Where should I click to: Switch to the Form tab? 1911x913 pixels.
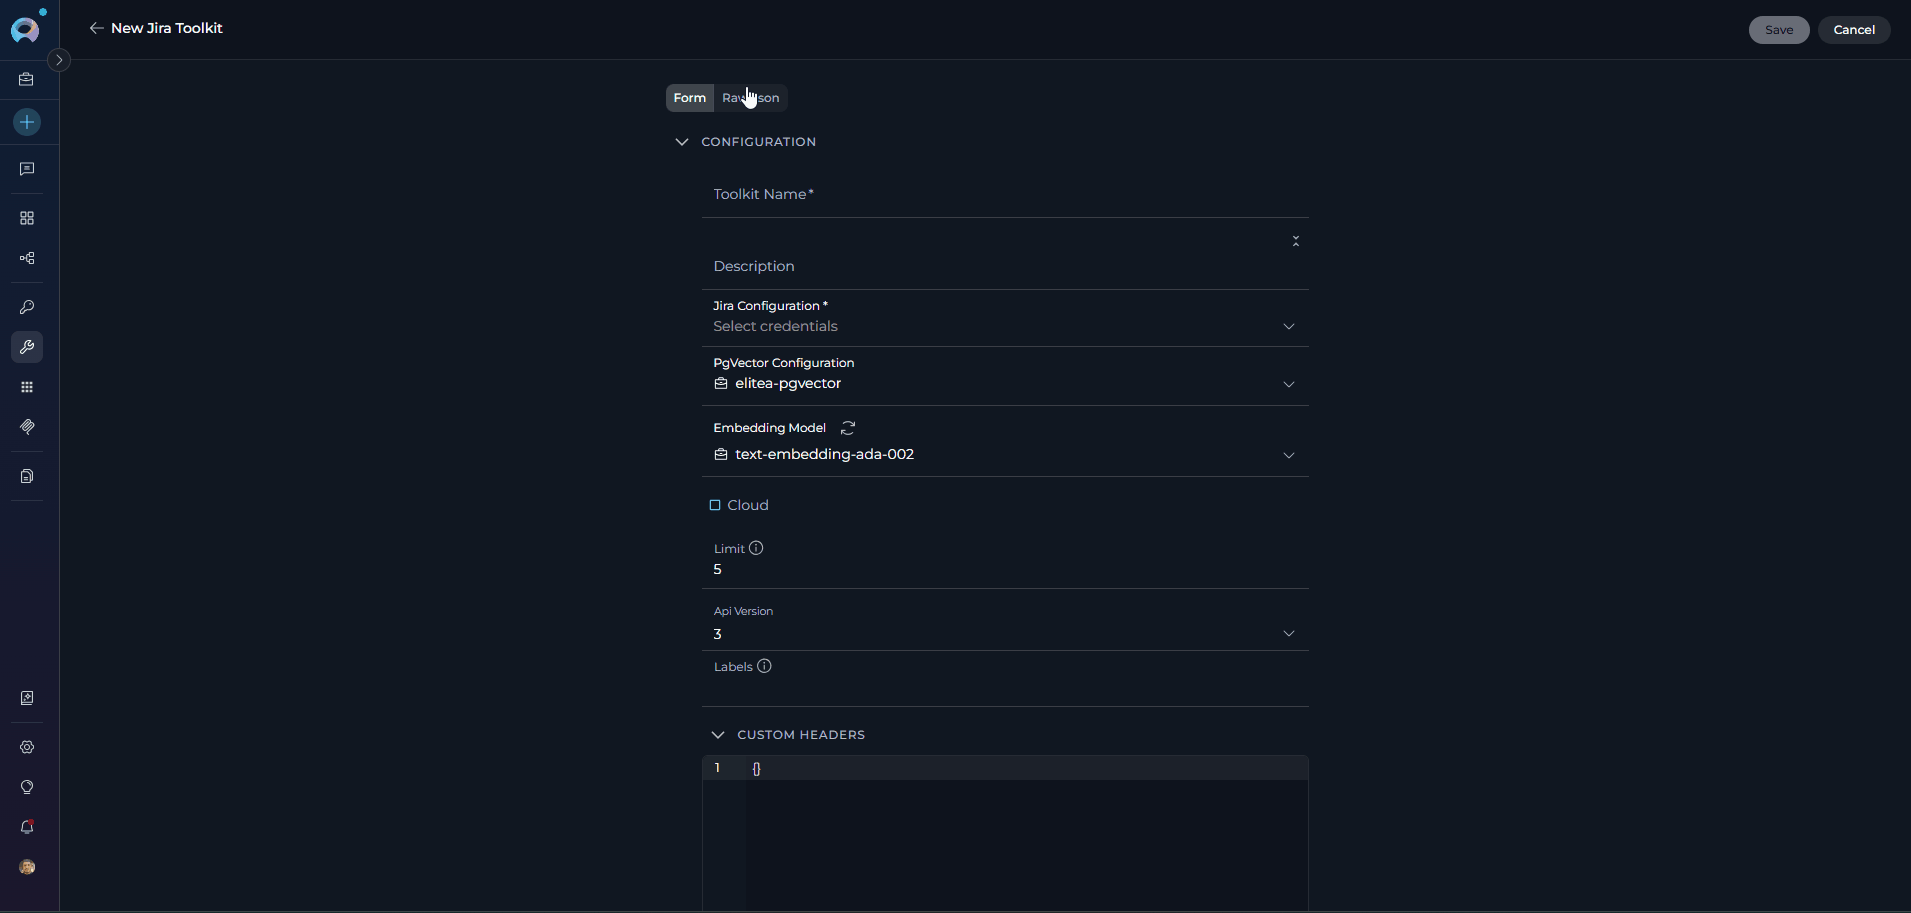689,98
